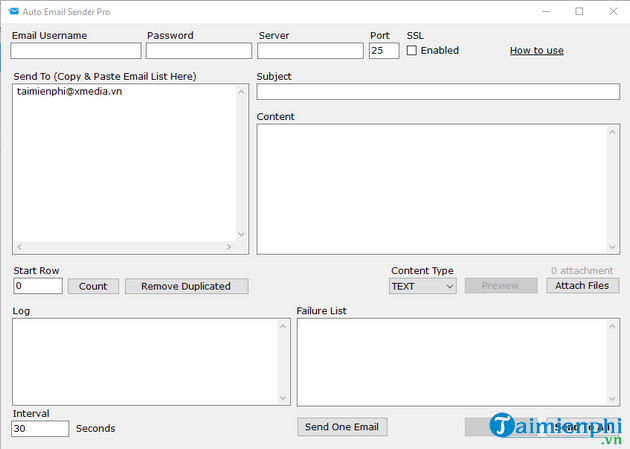Click the Remove Duplicated button
The image size is (630, 449).
point(186,286)
